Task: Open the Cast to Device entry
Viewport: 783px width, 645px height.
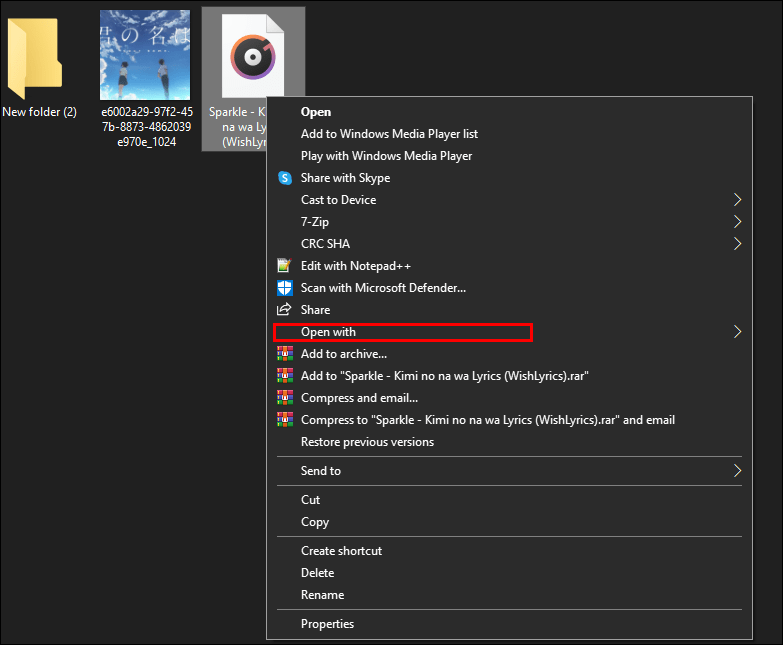Action: click(509, 200)
